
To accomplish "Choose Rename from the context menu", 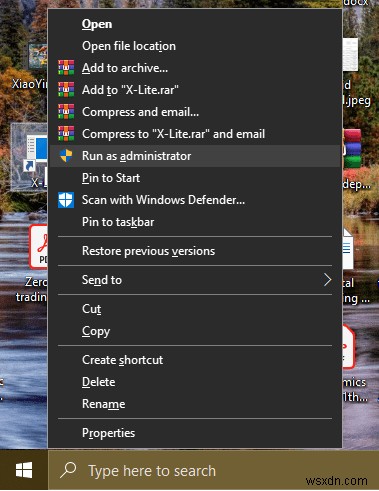I will point(195,404).
